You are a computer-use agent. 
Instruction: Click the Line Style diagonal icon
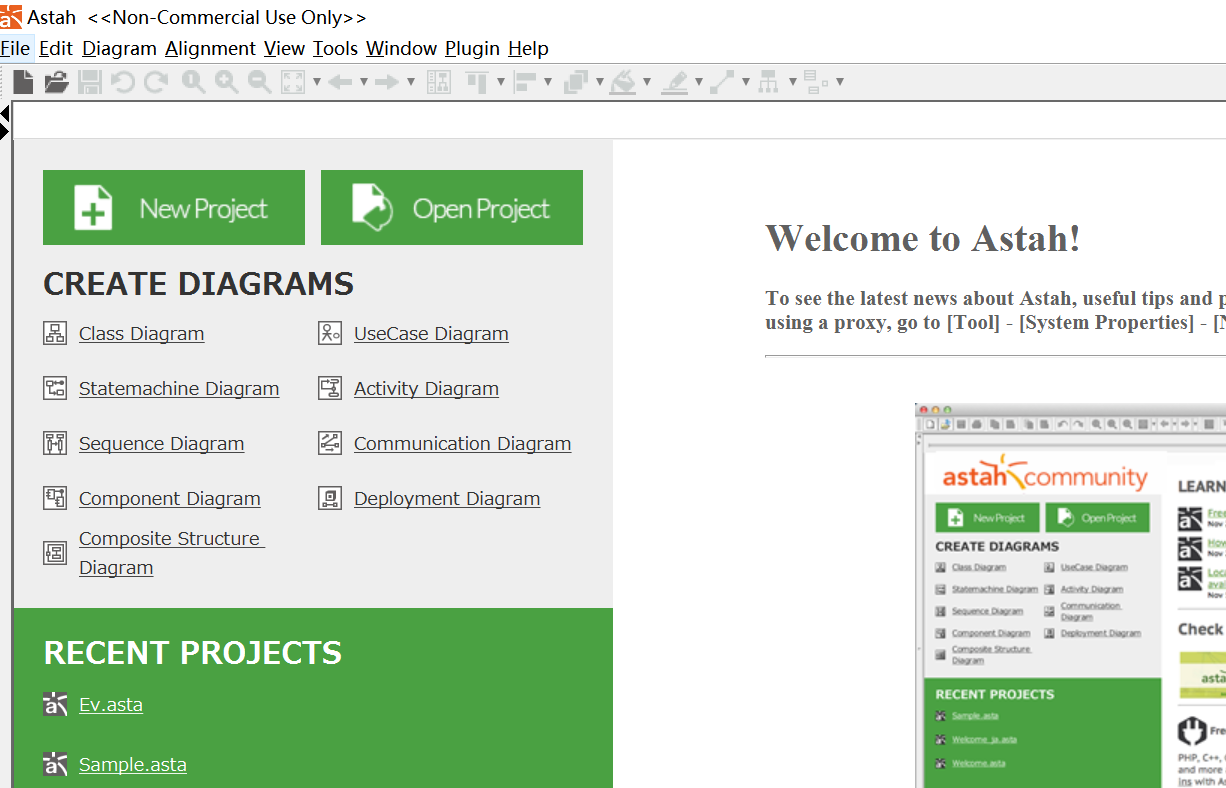click(722, 82)
